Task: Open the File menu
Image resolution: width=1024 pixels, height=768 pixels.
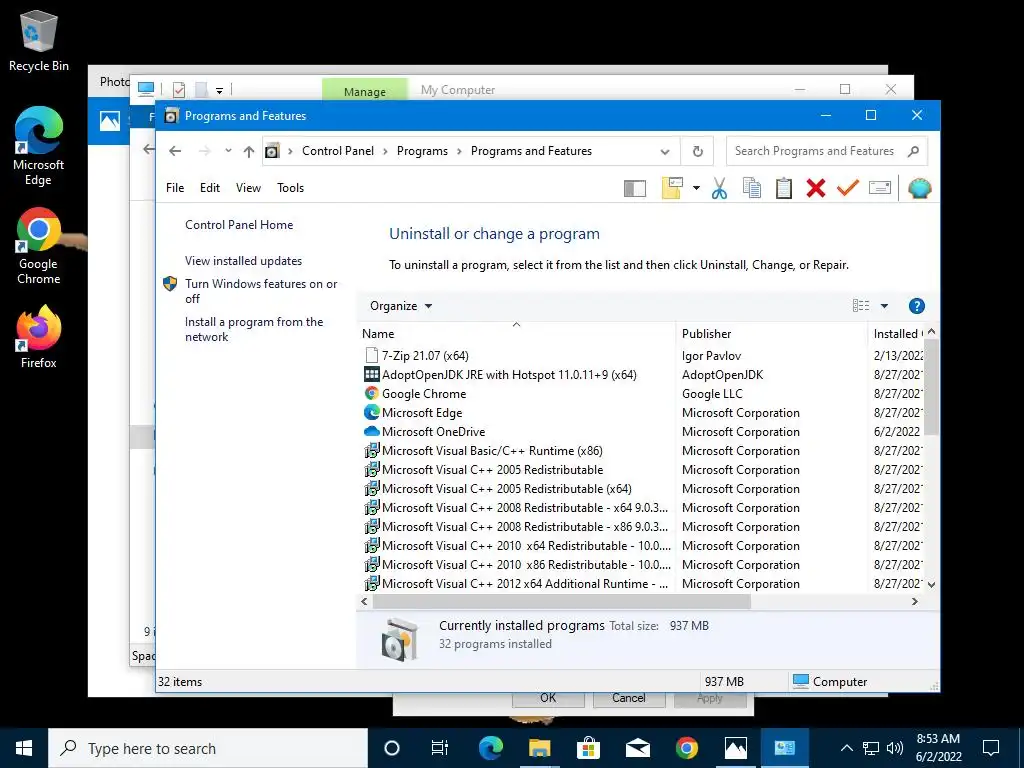Action: point(175,188)
